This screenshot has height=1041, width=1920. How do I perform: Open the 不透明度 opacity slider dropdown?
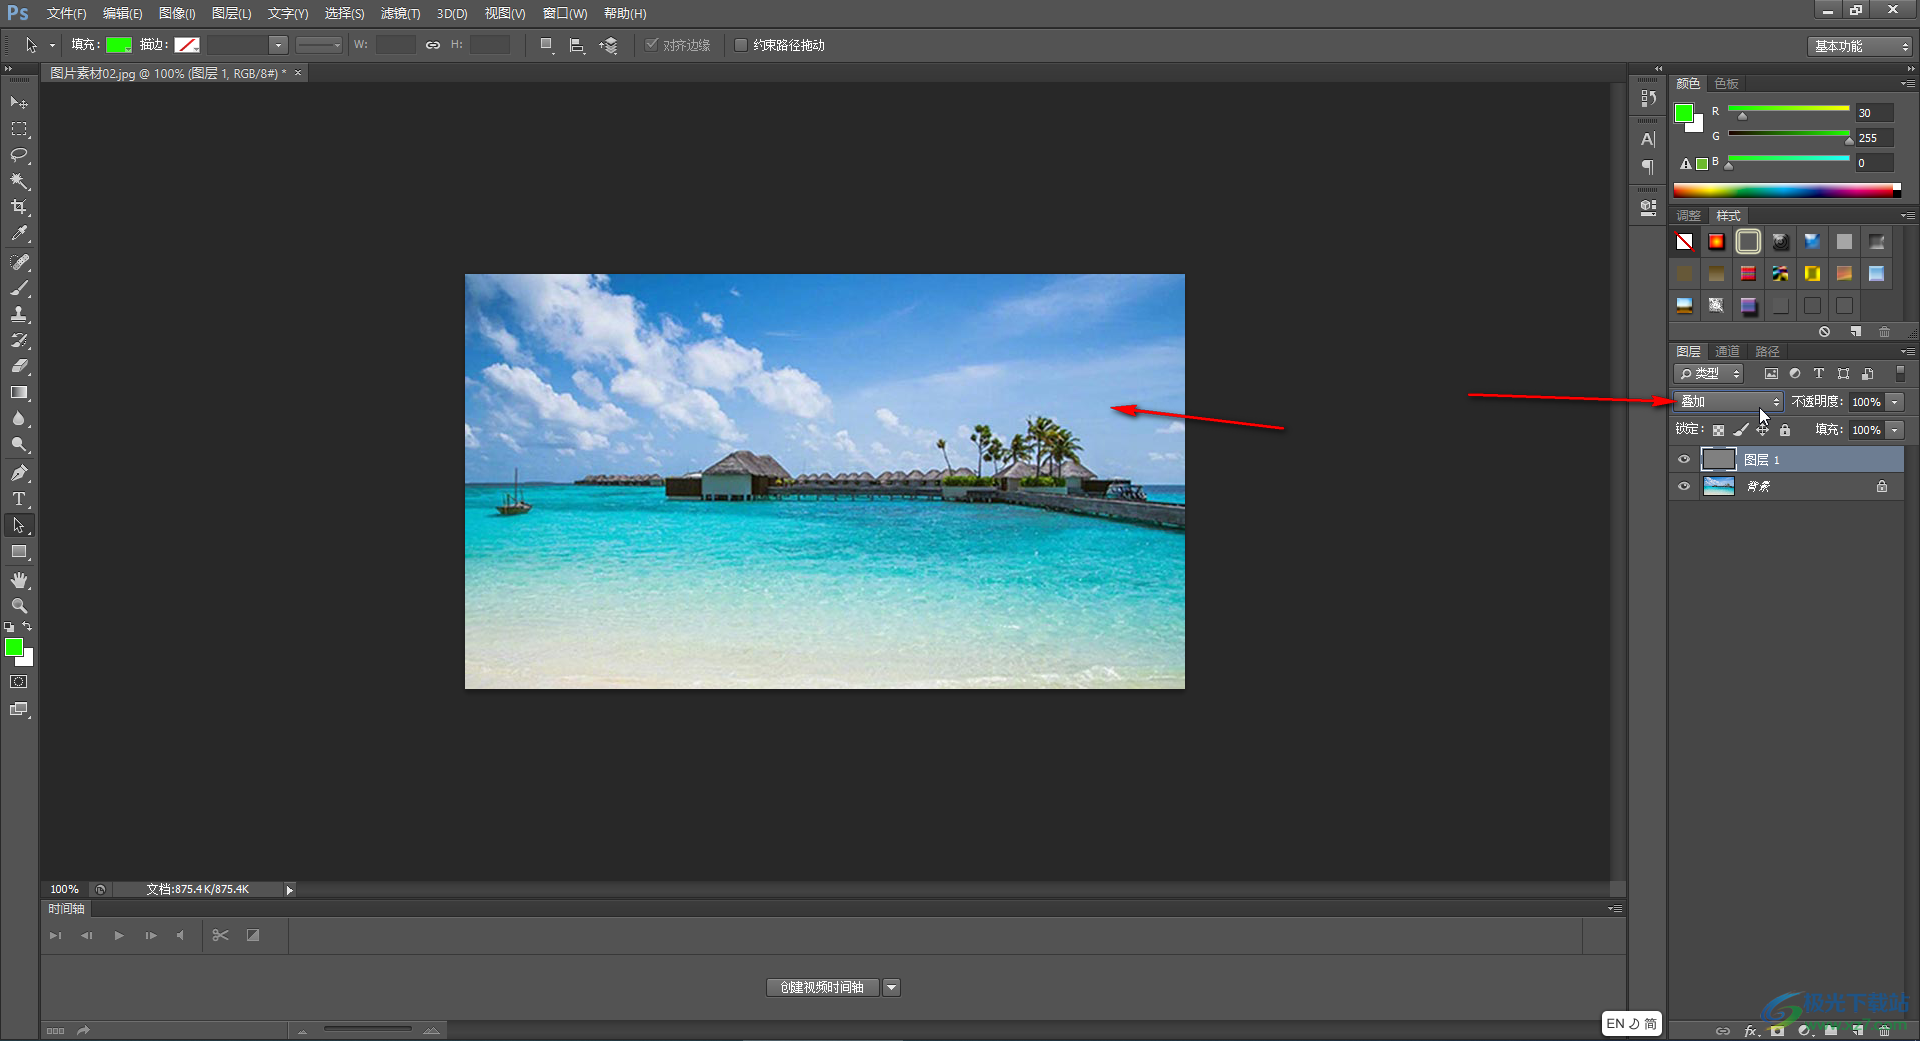[1895, 401]
